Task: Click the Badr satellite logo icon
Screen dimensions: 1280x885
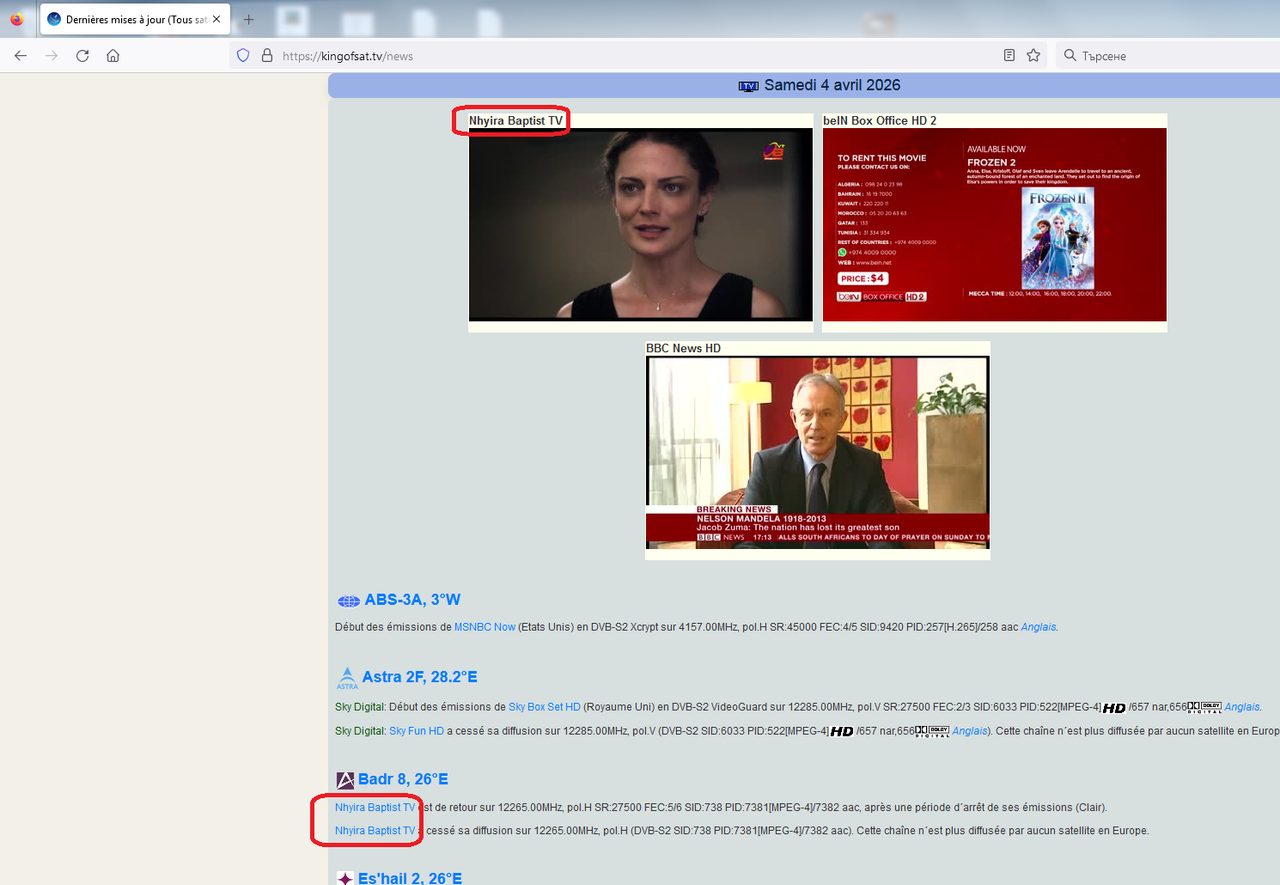Action: [345, 780]
